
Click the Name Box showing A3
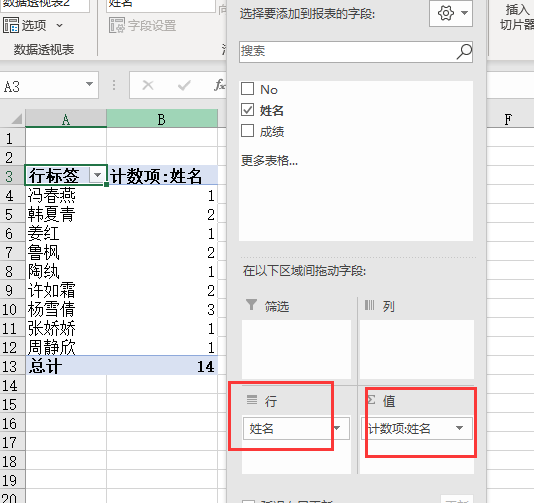(49, 85)
